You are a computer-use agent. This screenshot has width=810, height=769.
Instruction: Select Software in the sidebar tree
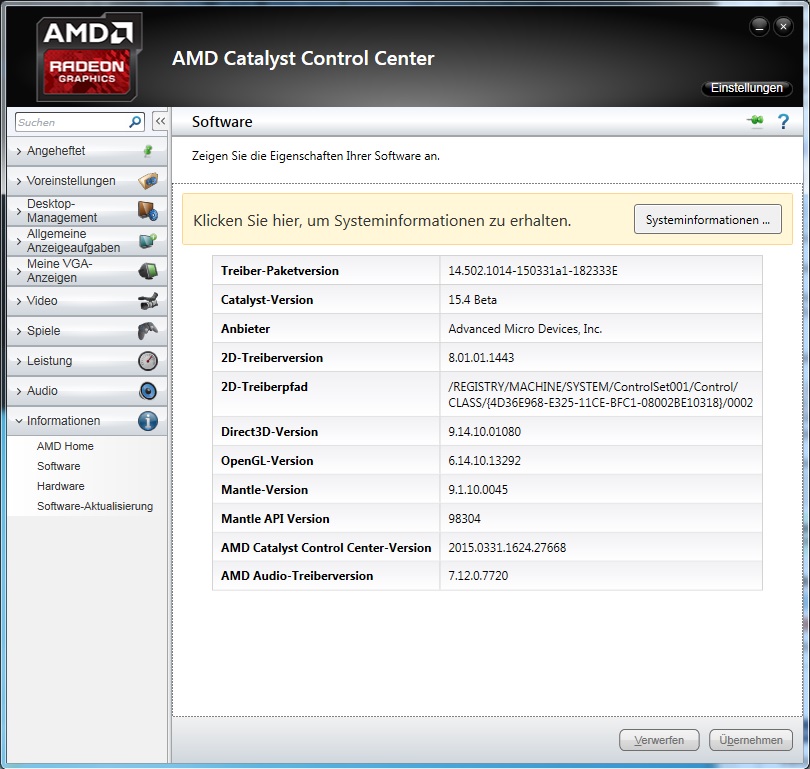[58, 466]
